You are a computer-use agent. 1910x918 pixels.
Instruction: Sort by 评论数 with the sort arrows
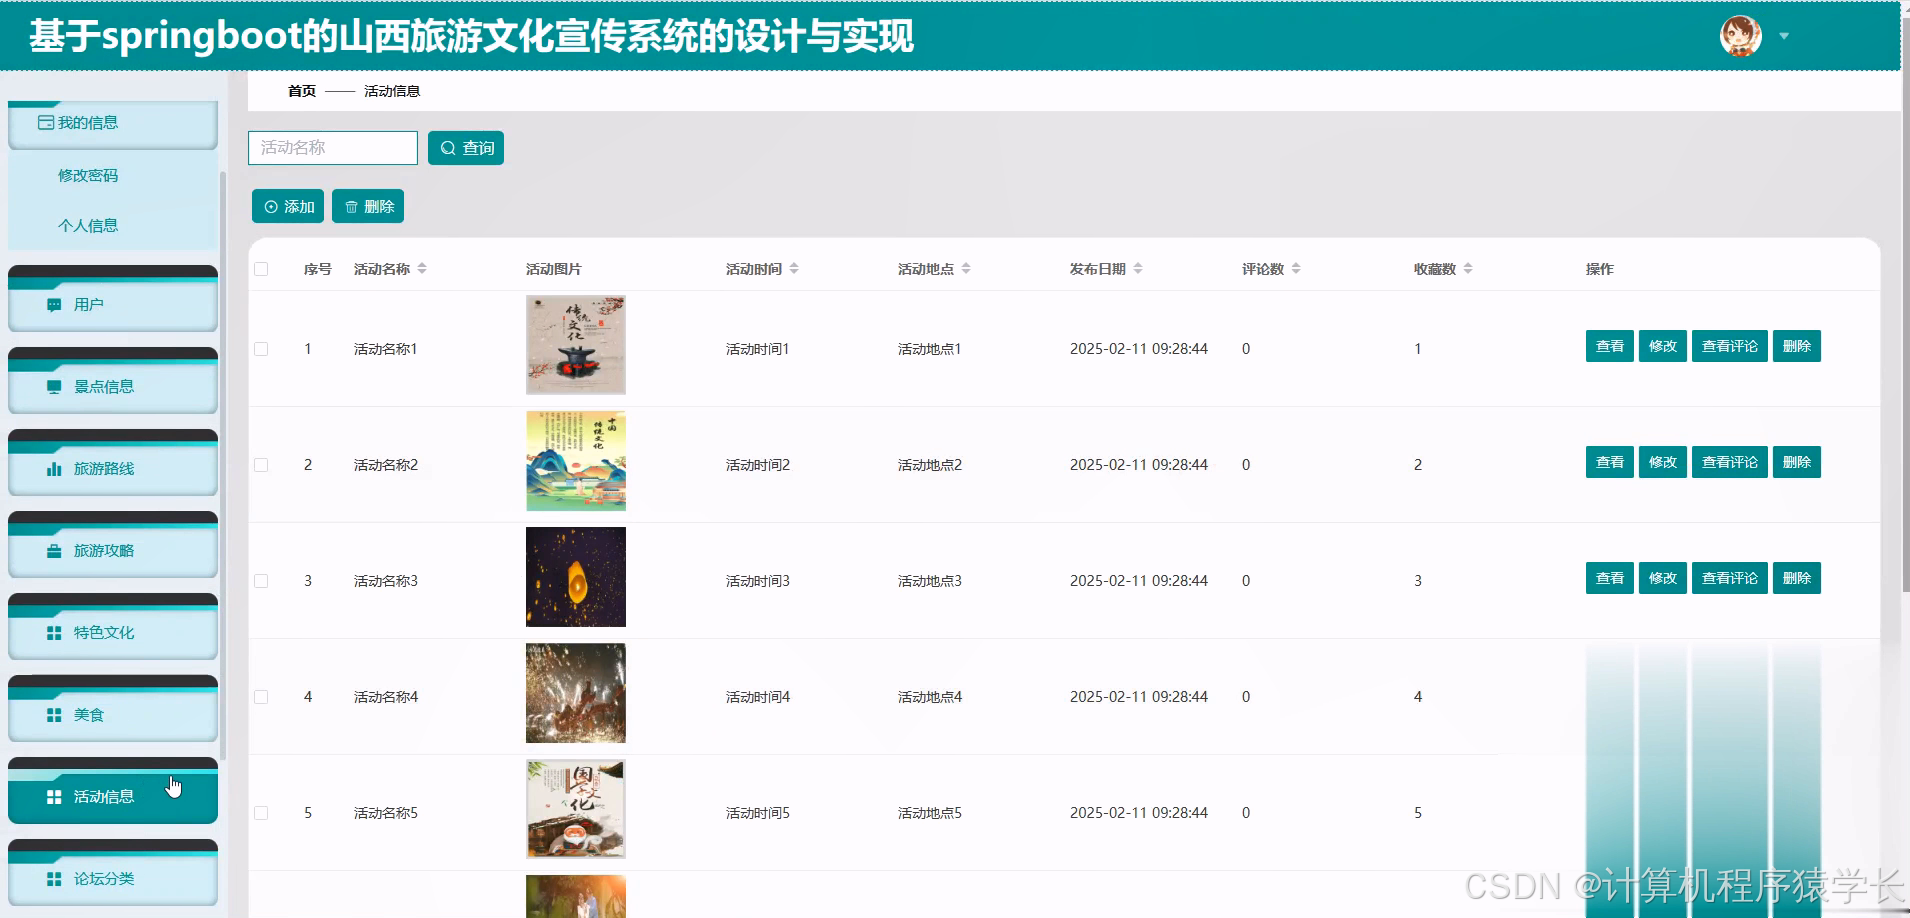coord(1296,268)
